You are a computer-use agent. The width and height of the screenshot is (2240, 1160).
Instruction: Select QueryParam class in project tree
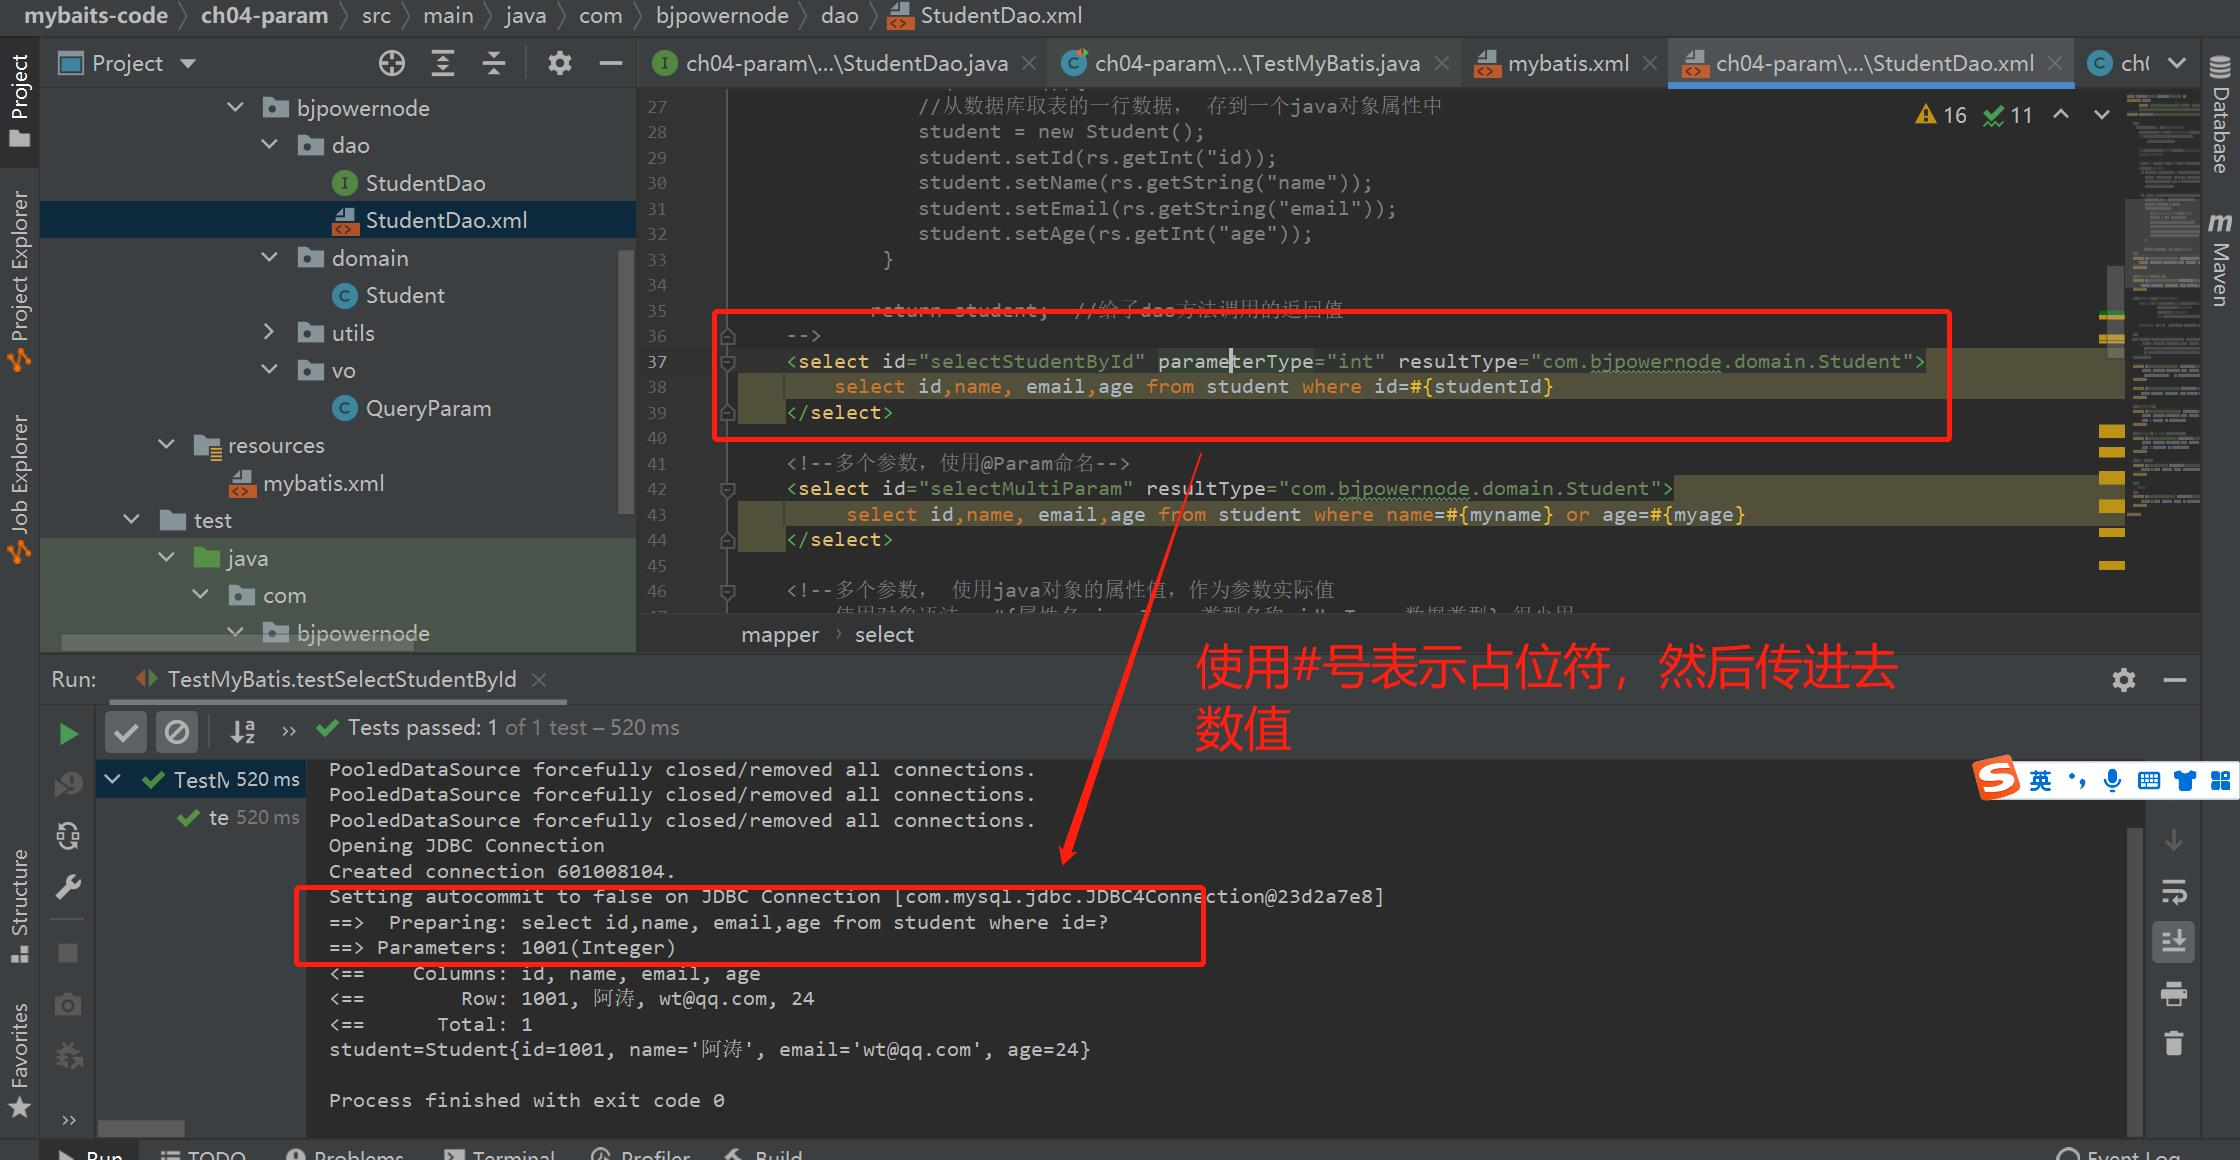coord(428,408)
